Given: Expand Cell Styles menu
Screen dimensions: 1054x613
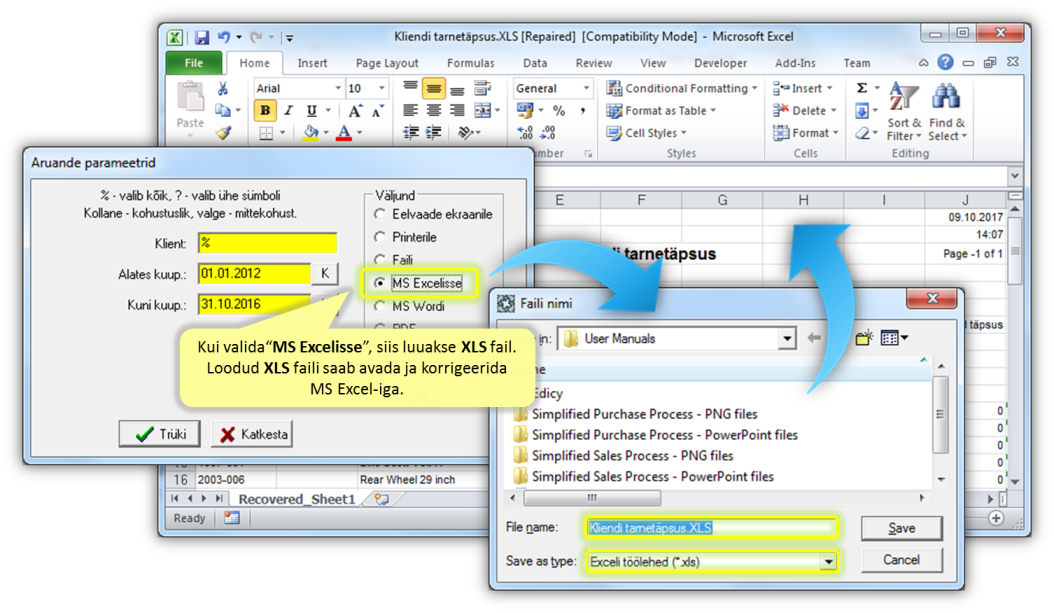Looking at the screenshot, I should click(x=647, y=133).
